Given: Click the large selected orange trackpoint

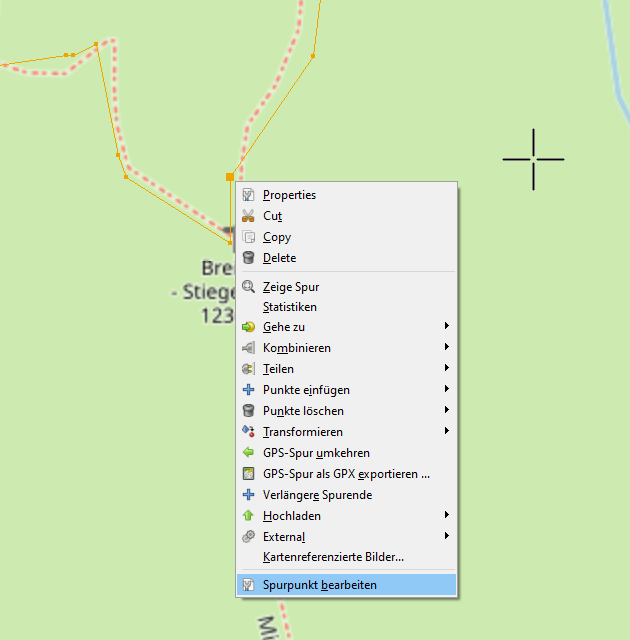Looking at the screenshot, I should 230,177.
